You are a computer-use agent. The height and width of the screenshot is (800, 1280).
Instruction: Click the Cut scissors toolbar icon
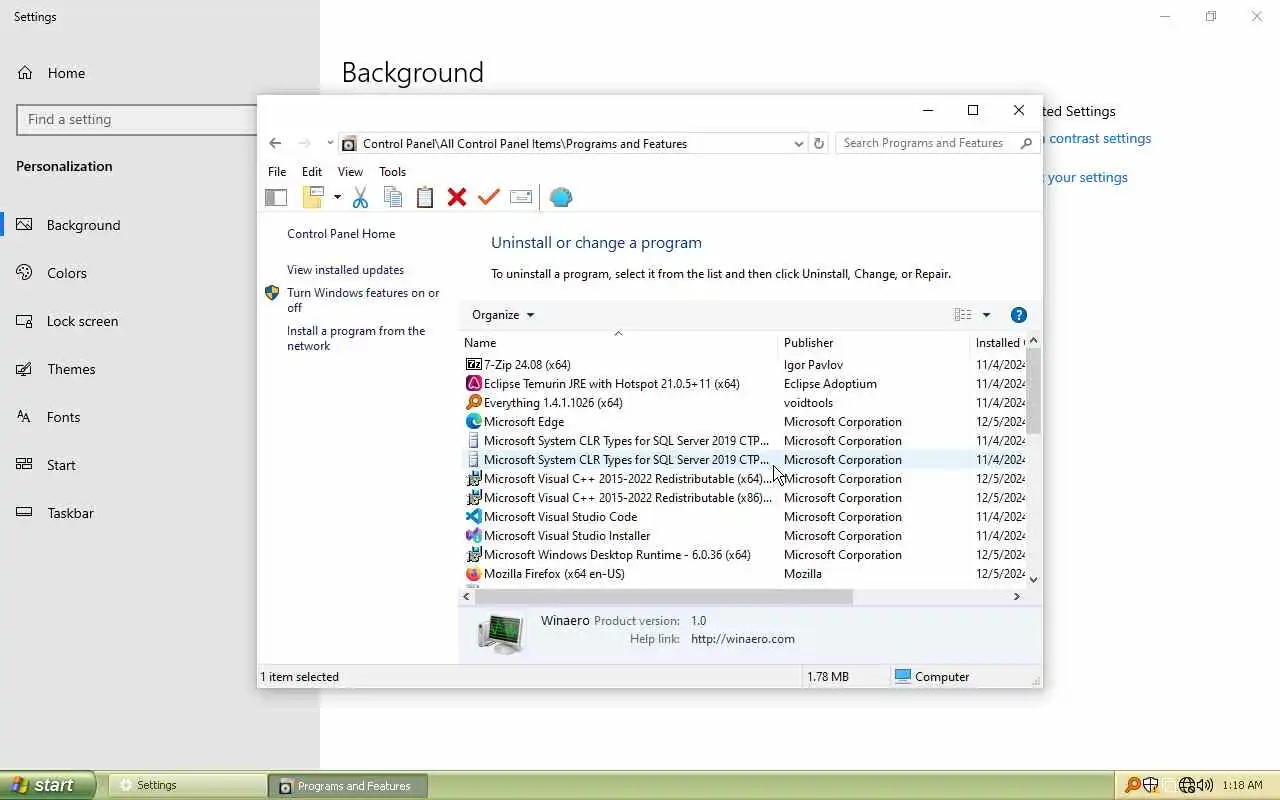361,197
